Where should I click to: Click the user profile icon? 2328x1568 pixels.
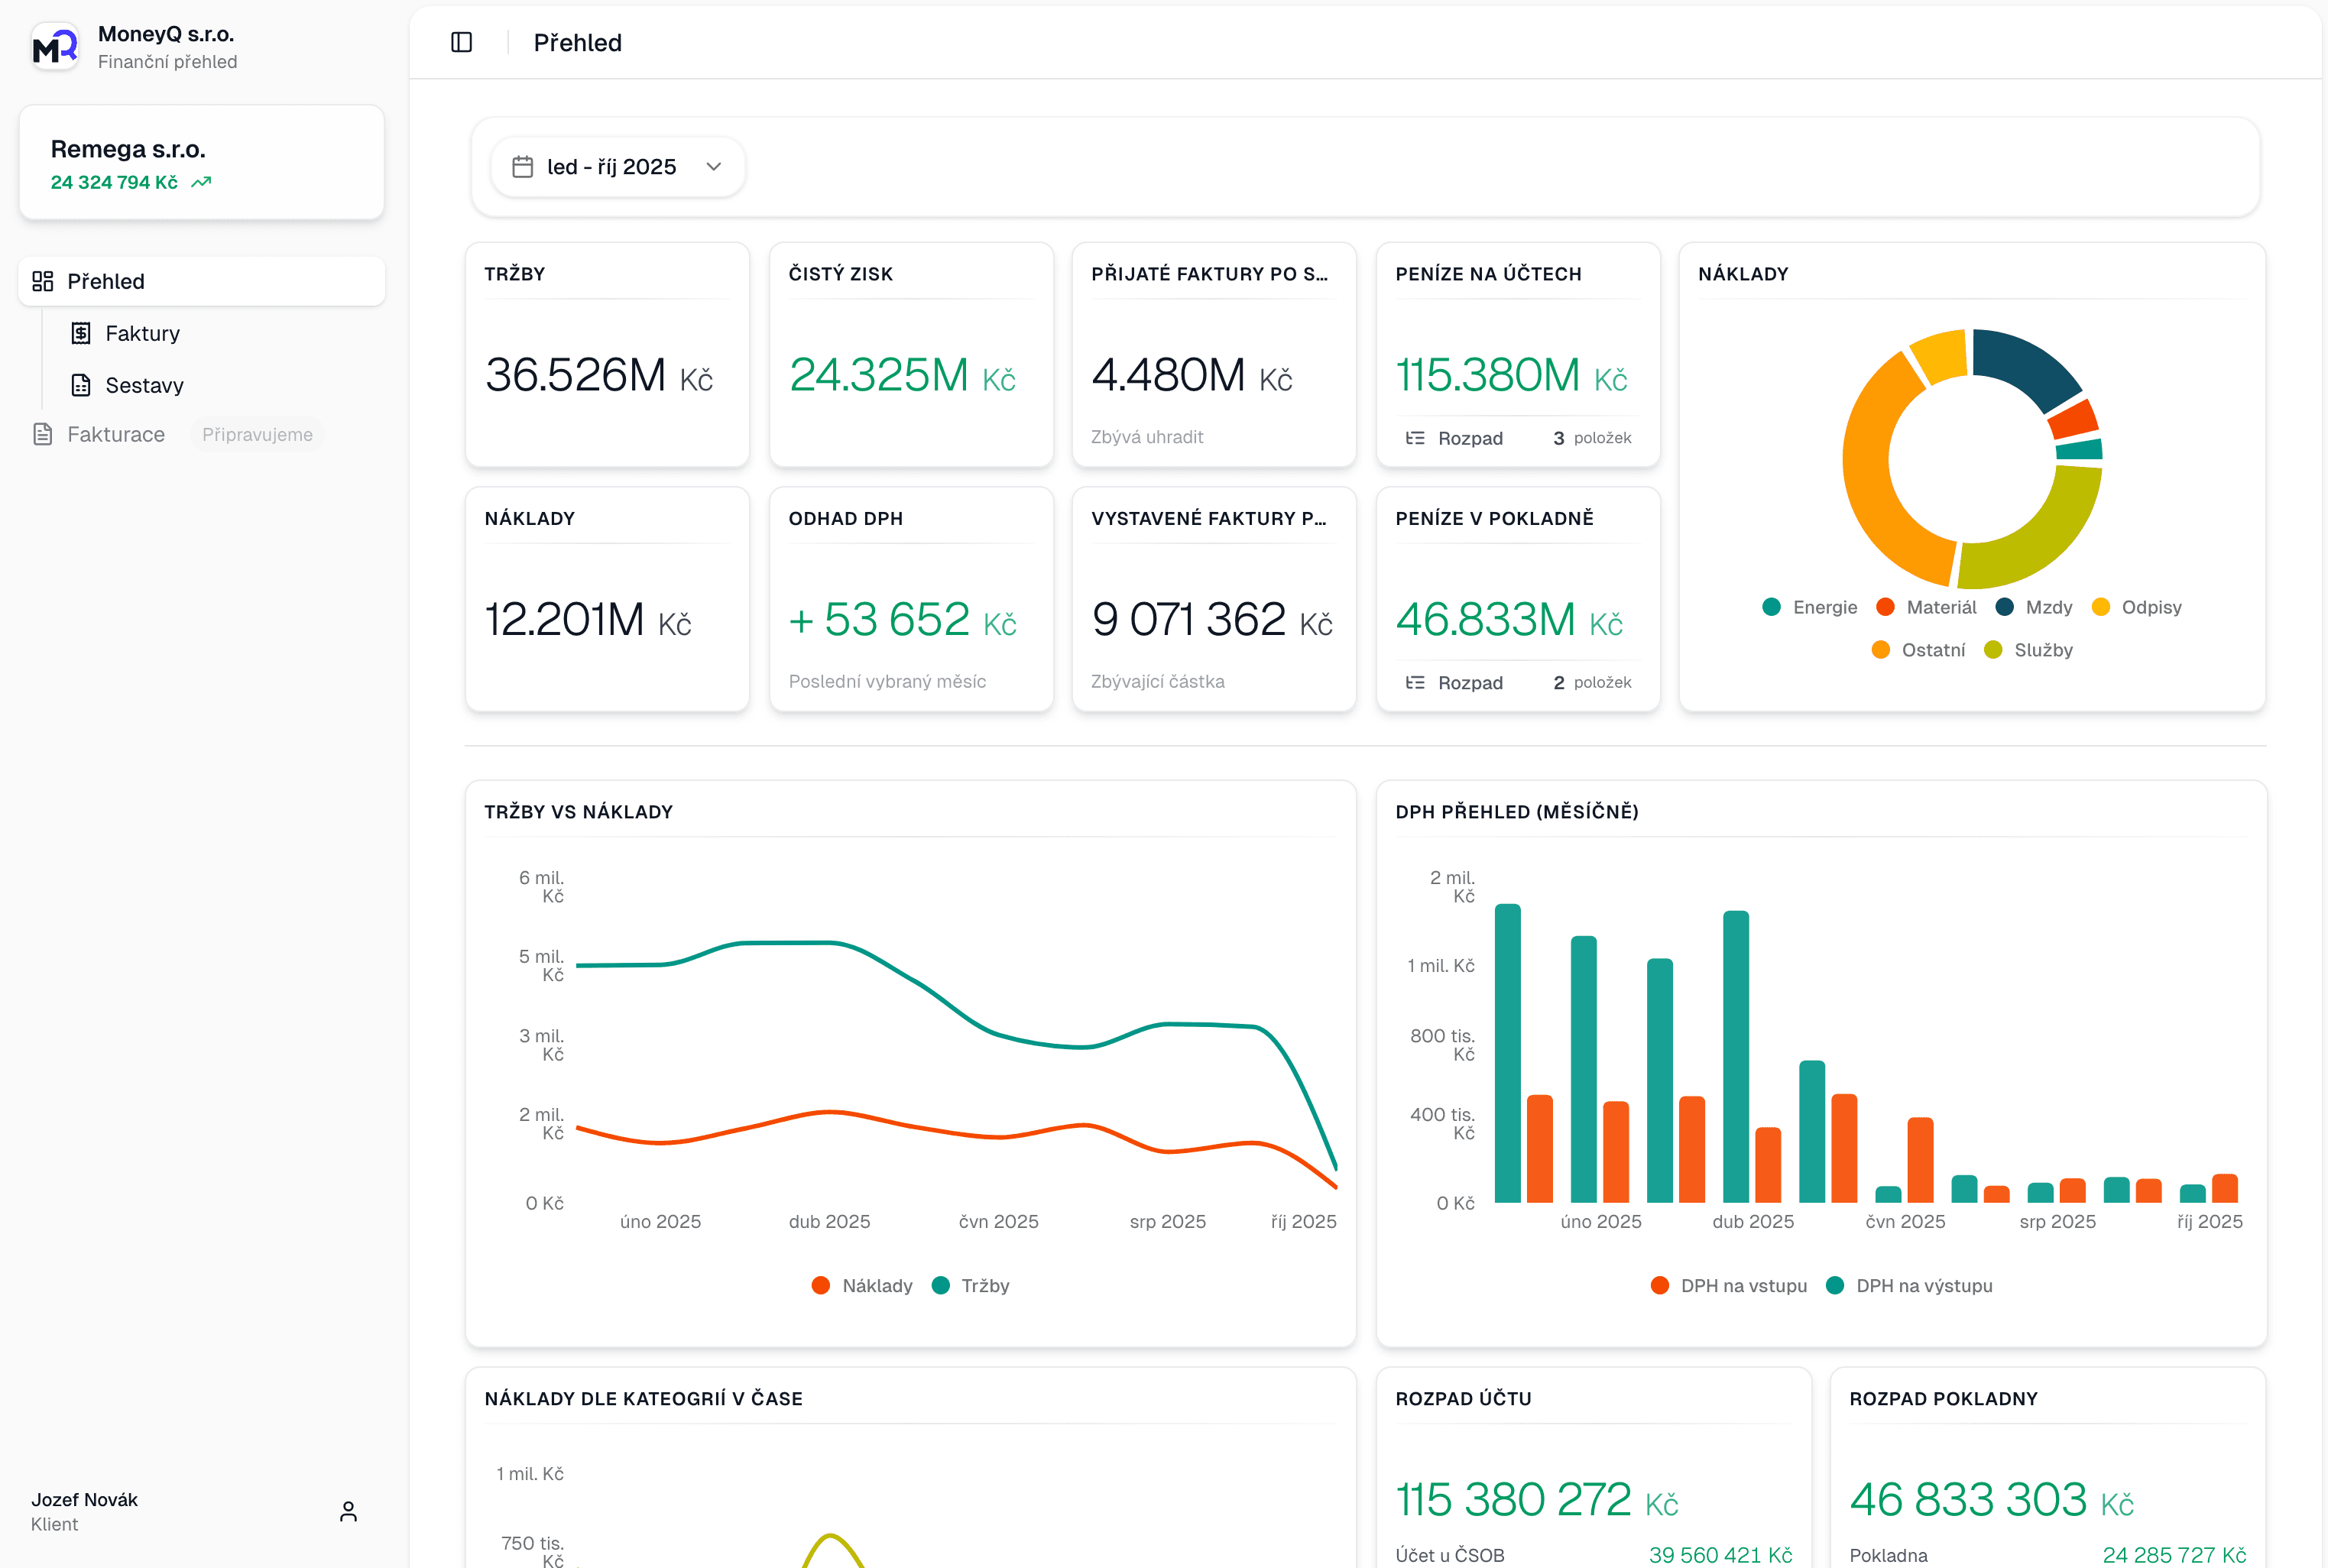[348, 1511]
